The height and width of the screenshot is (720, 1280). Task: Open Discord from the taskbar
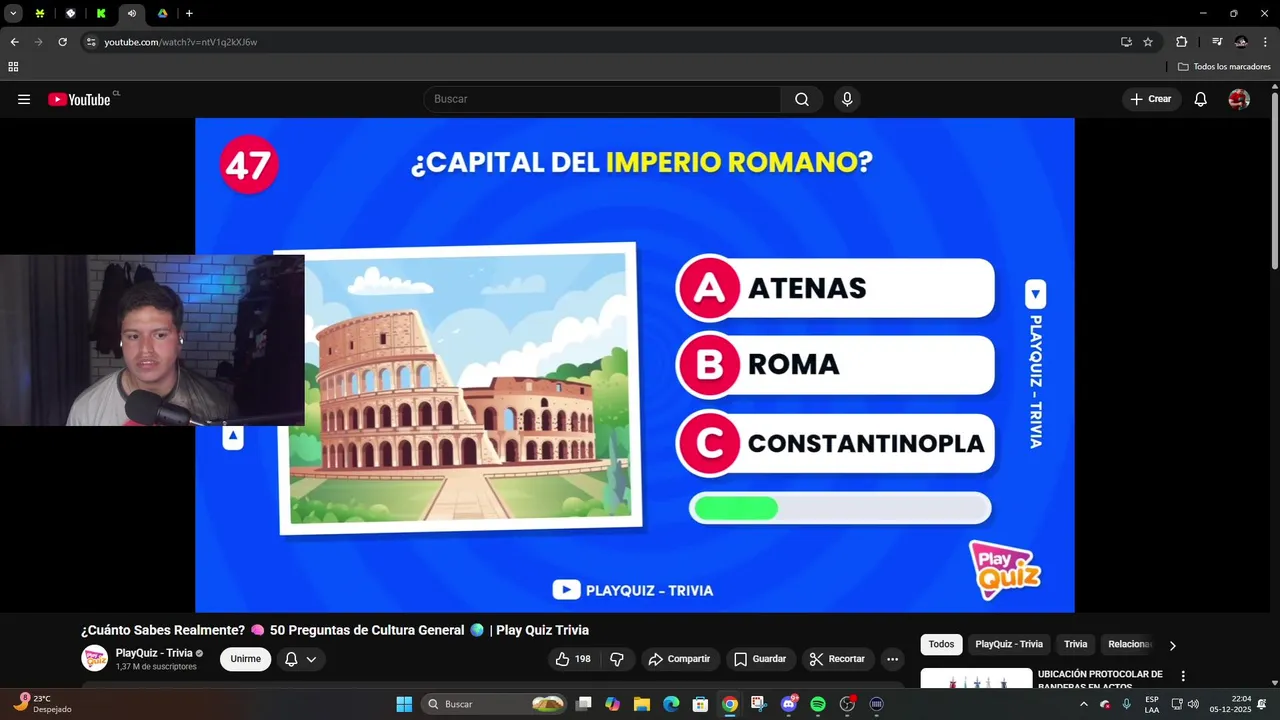[x=789, y=704]
